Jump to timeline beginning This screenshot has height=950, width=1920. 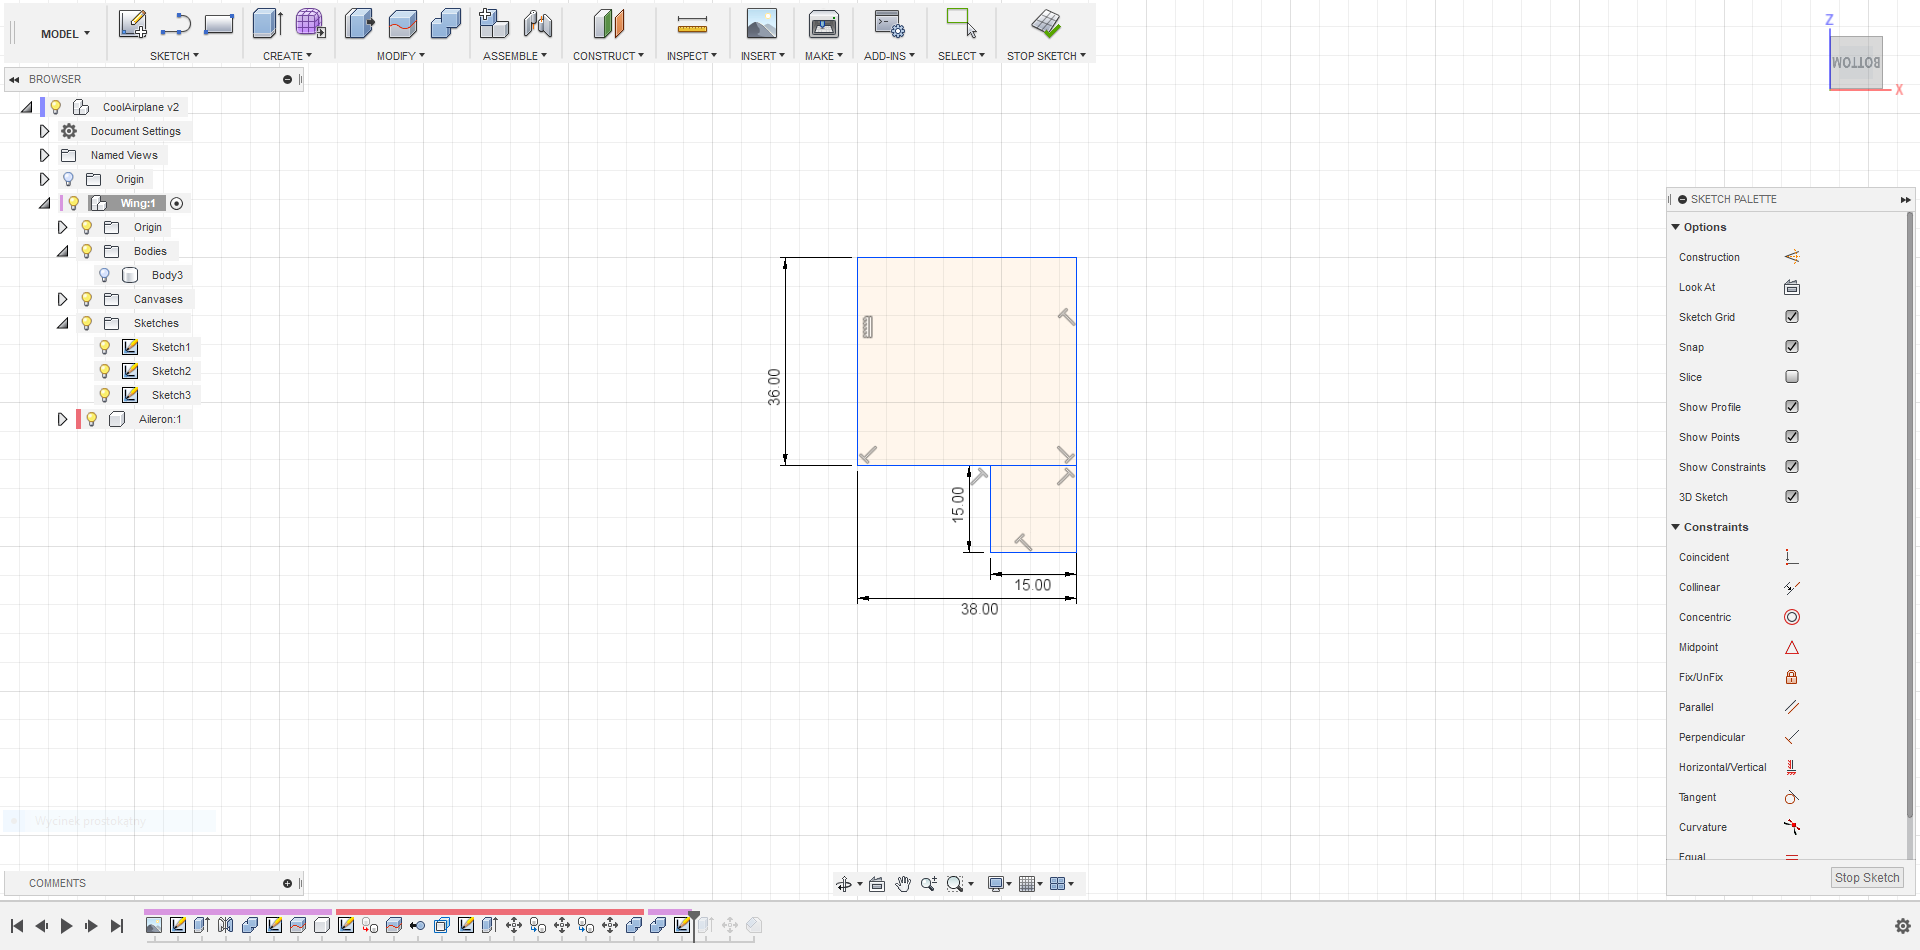point(17,926)
